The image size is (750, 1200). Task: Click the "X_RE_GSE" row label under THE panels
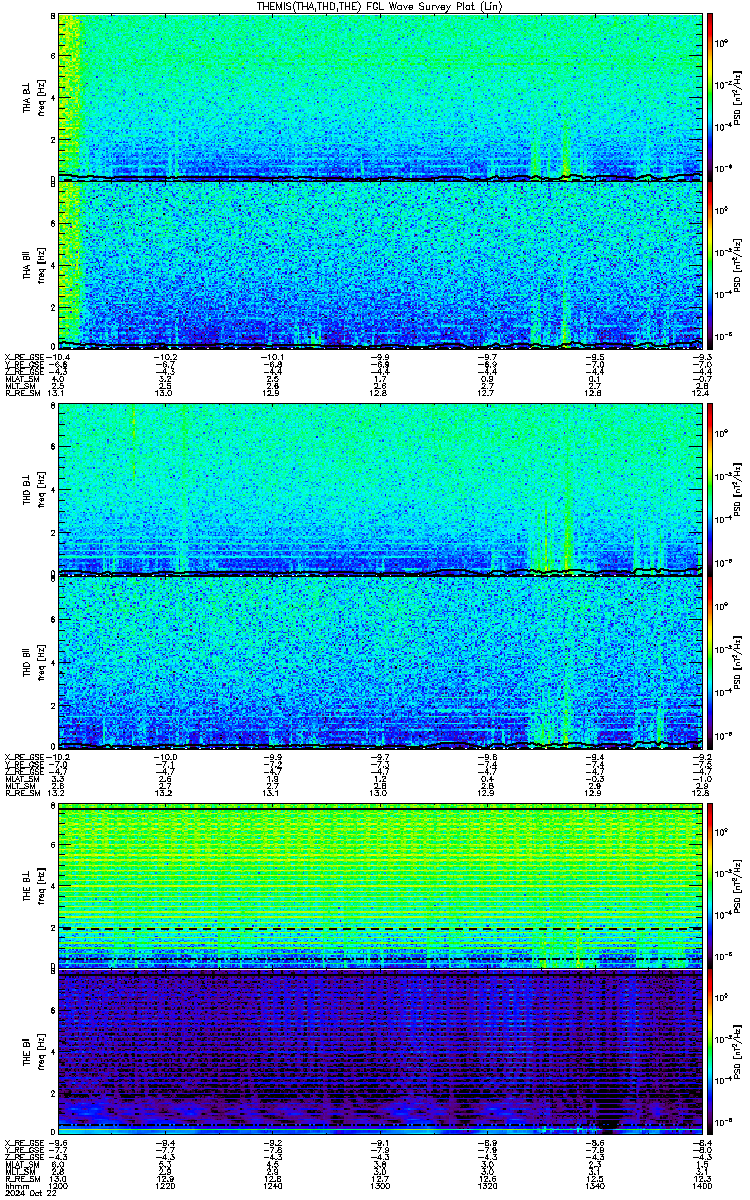tap(23, 1142)
